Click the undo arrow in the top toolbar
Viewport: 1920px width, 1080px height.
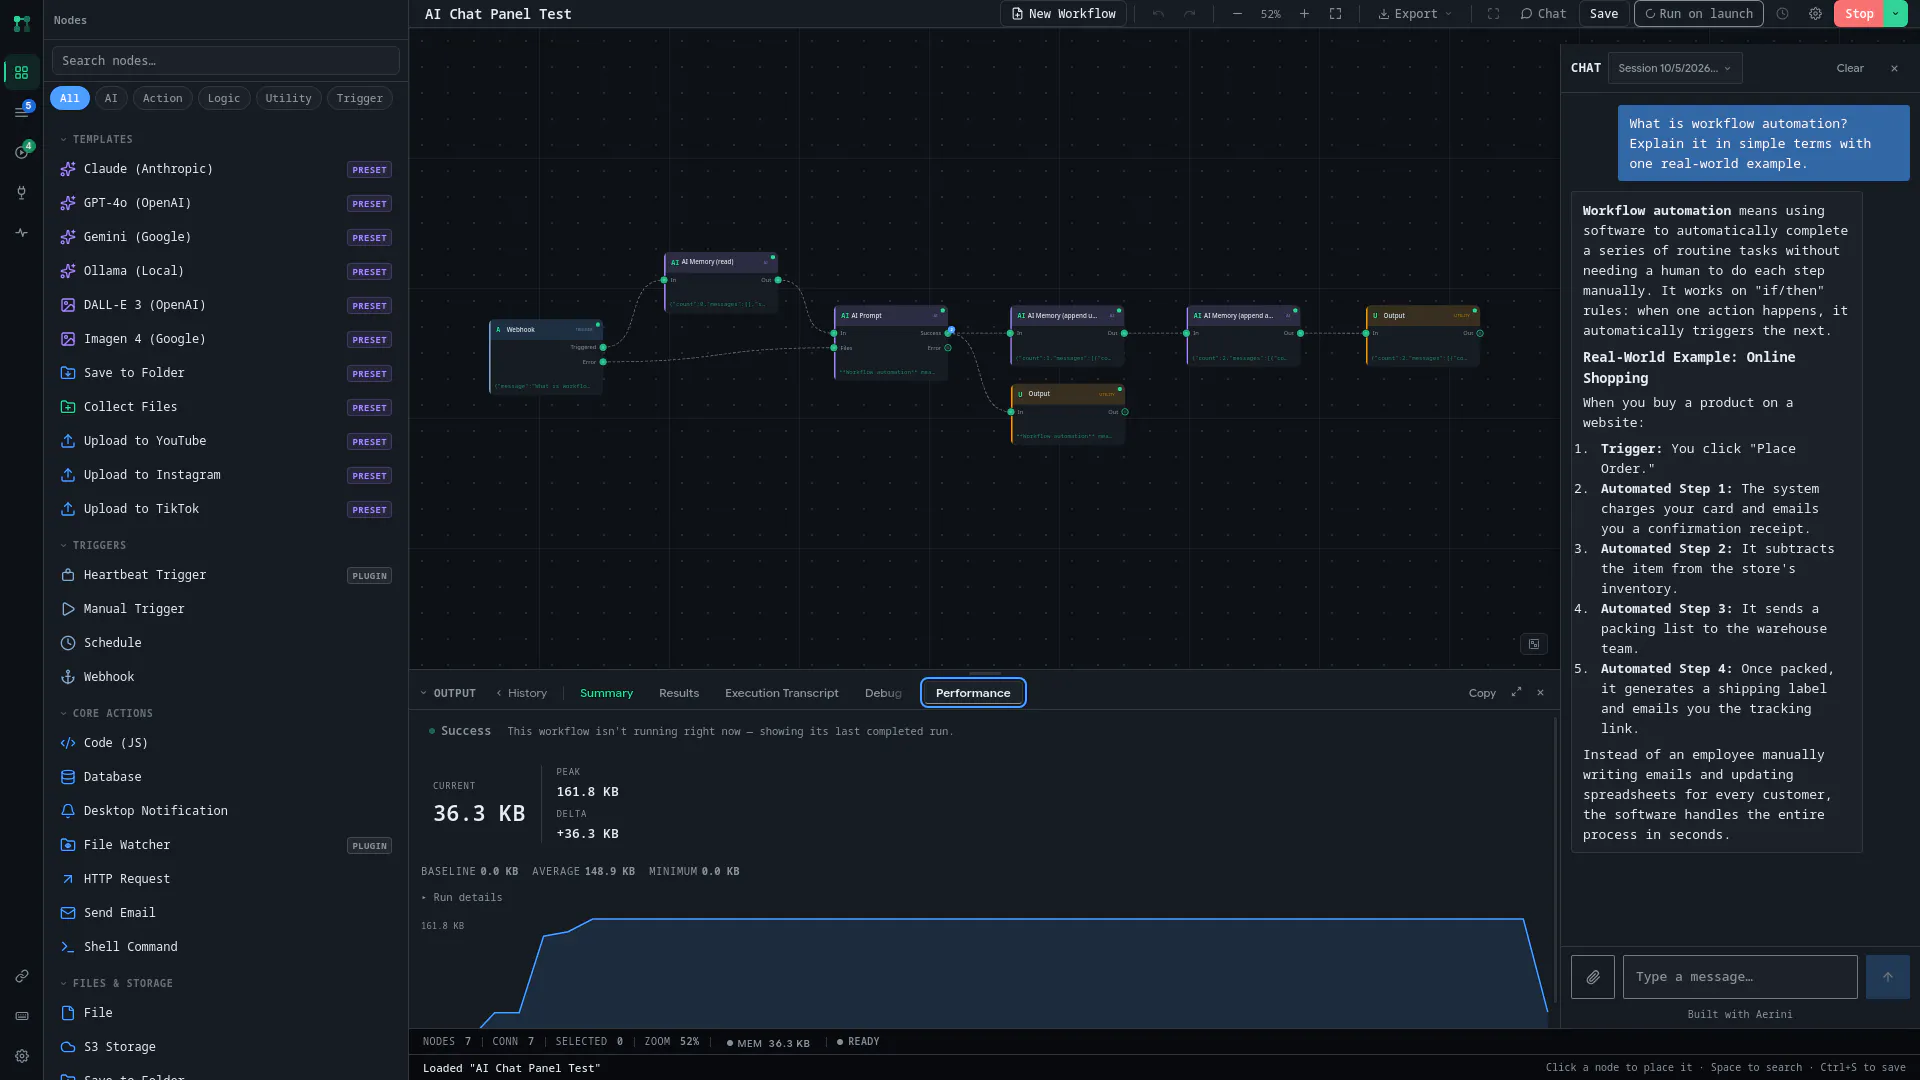point(1158,14)
